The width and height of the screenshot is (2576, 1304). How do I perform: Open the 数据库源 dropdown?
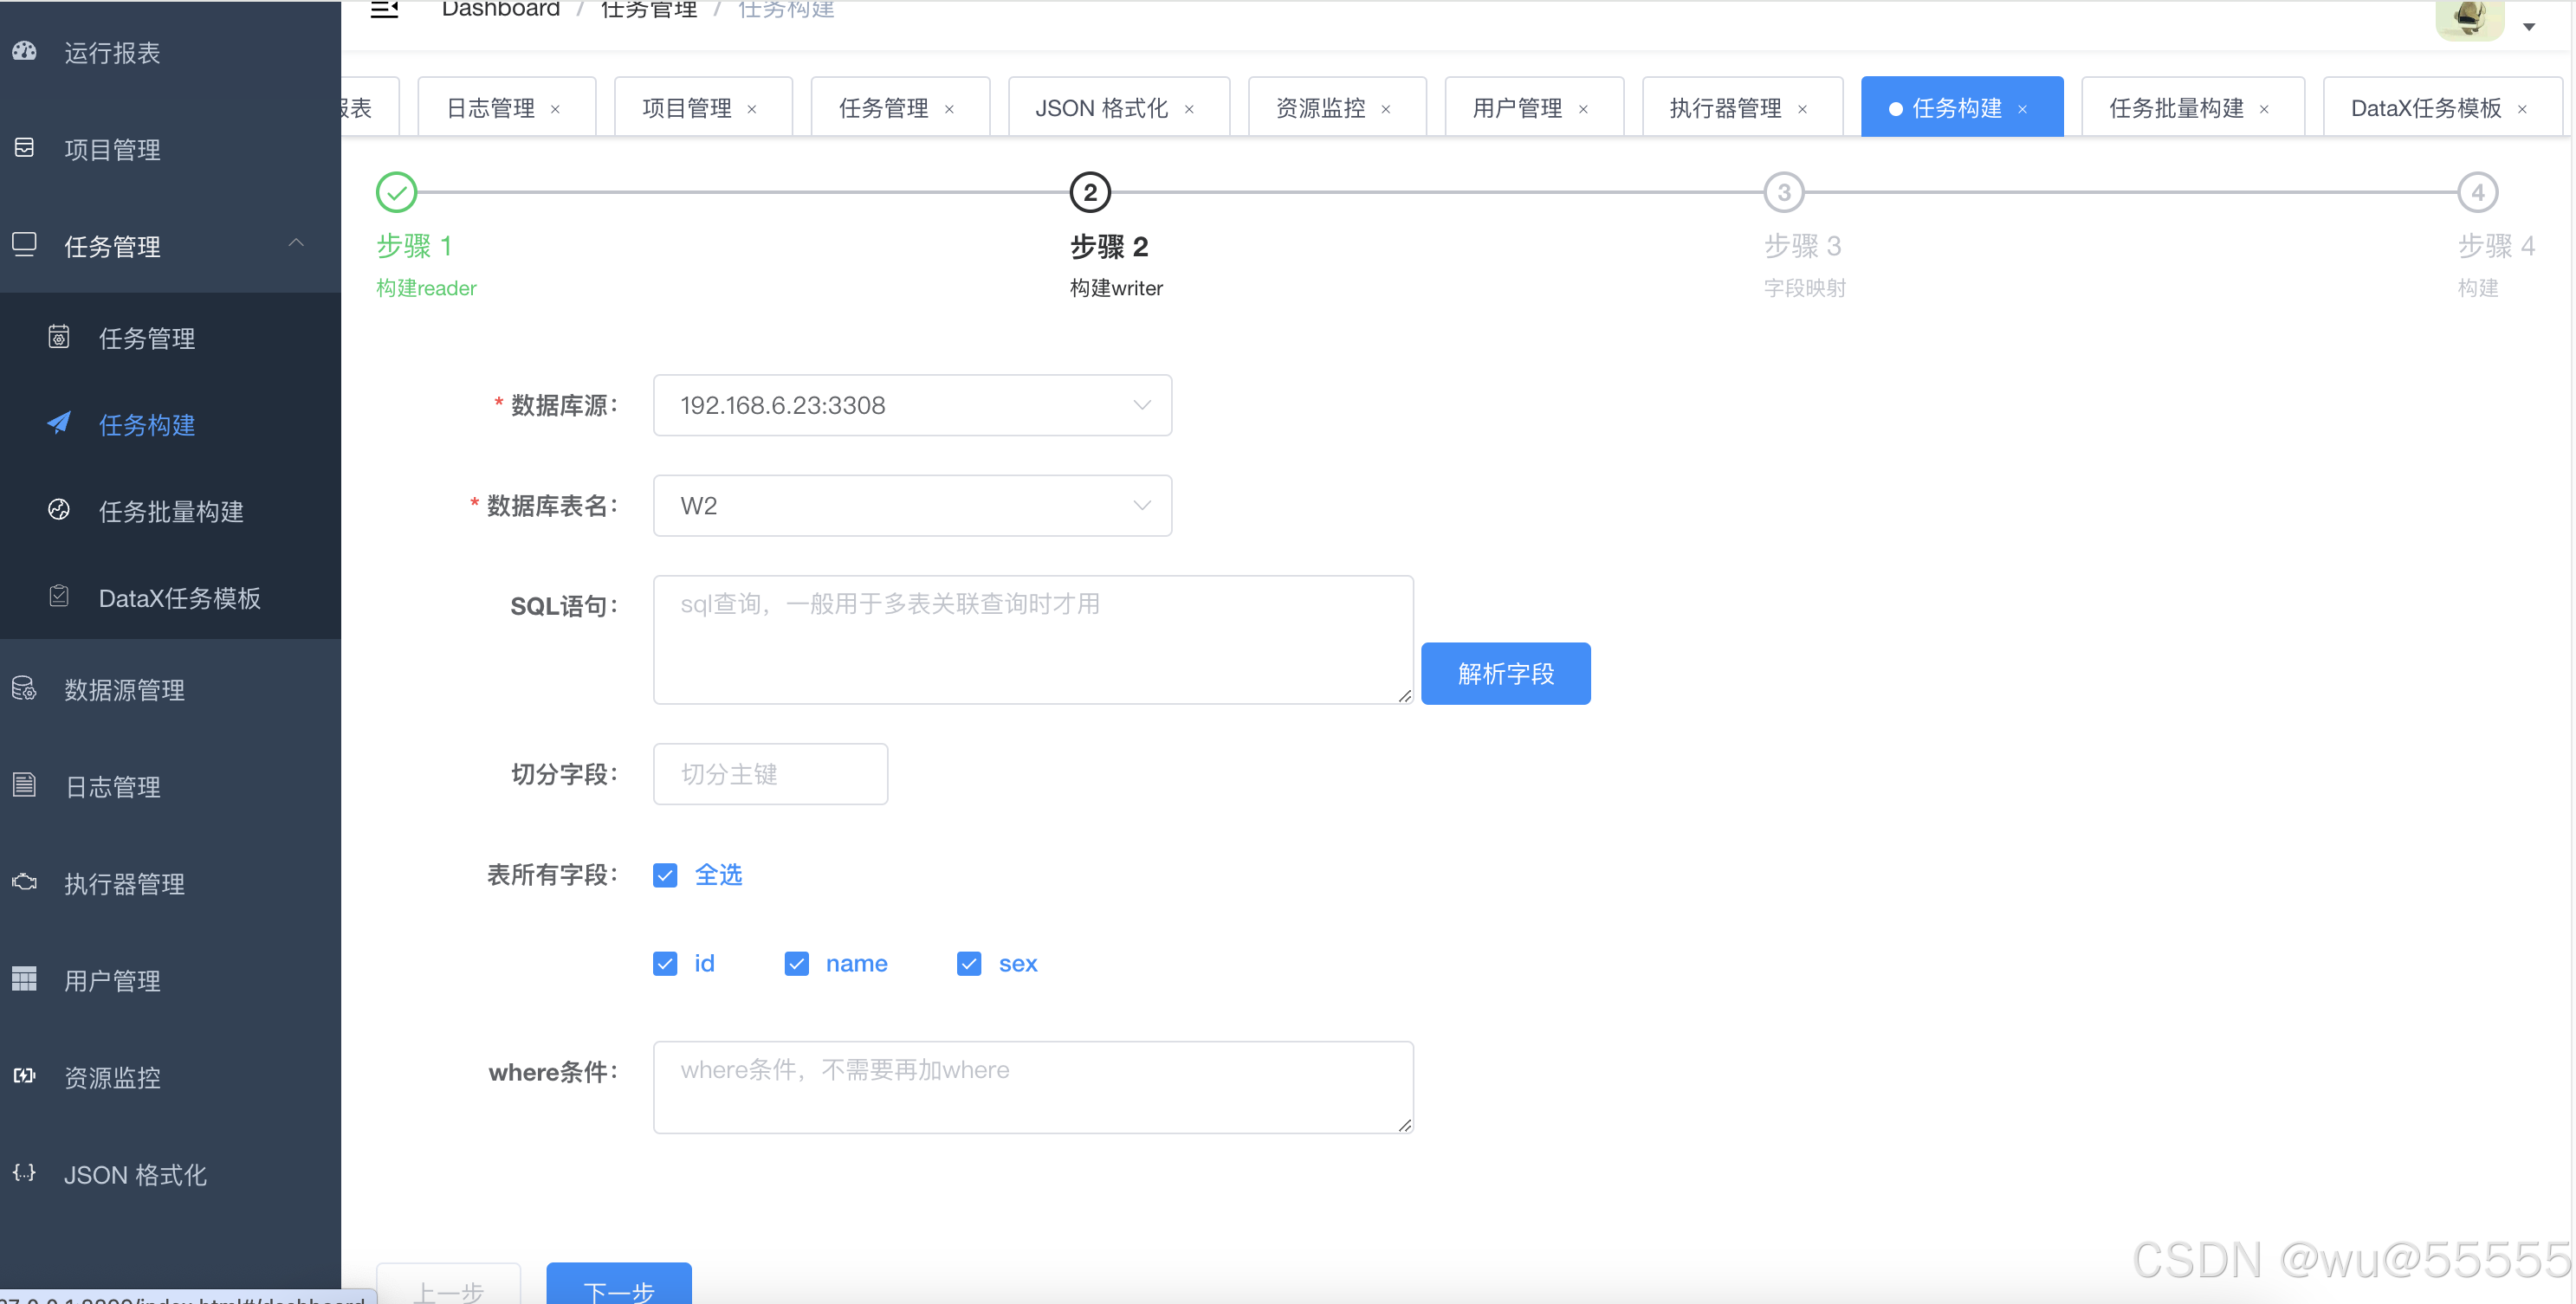pos(911,405)
